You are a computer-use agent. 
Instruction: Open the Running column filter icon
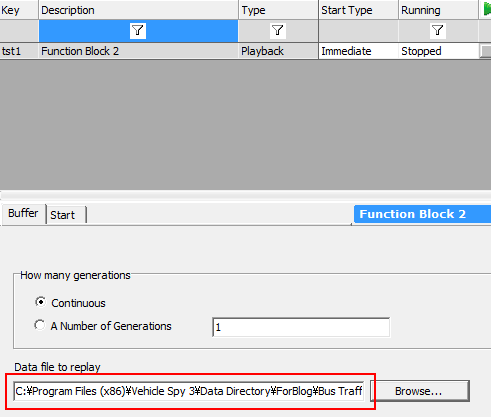click(437, 31)
